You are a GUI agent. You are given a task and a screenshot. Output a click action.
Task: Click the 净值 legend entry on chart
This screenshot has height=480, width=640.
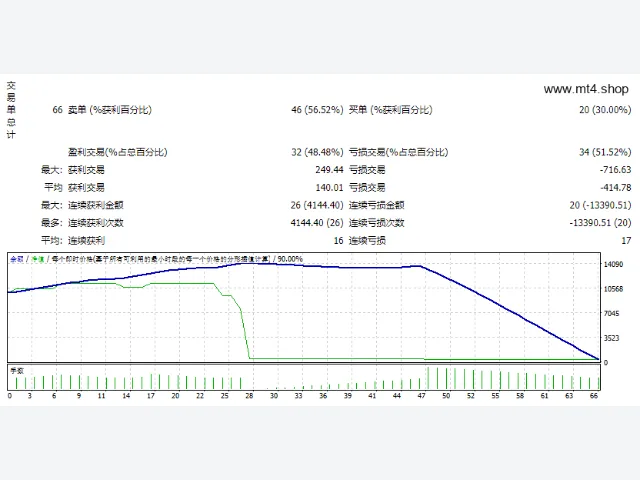(x=38, y=259)
